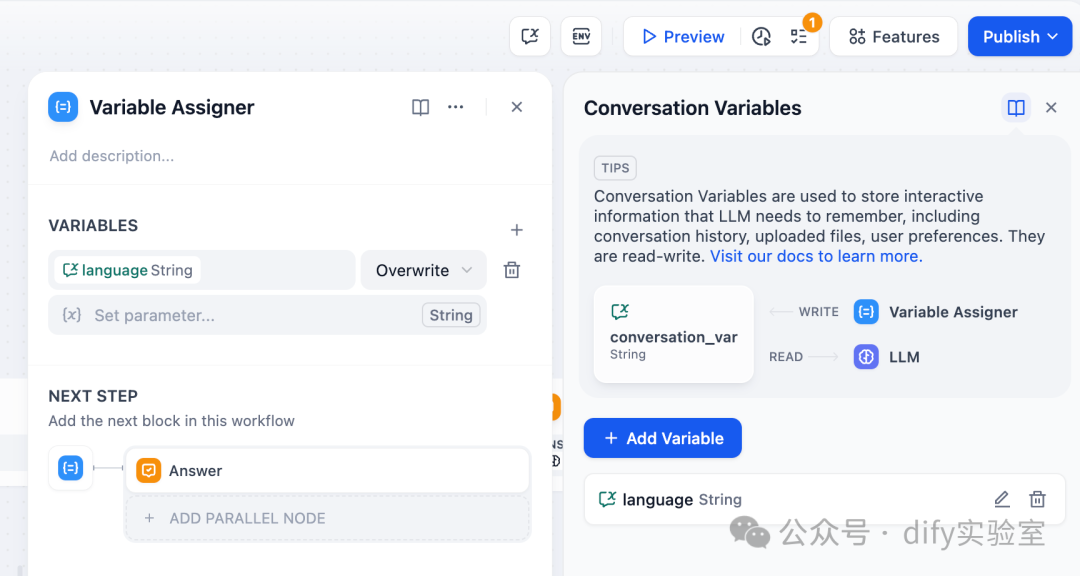The image size is (1080, 576).
Task: Edit the language conversation variable
Action: pyautogui.click(x=1002, y=499)
